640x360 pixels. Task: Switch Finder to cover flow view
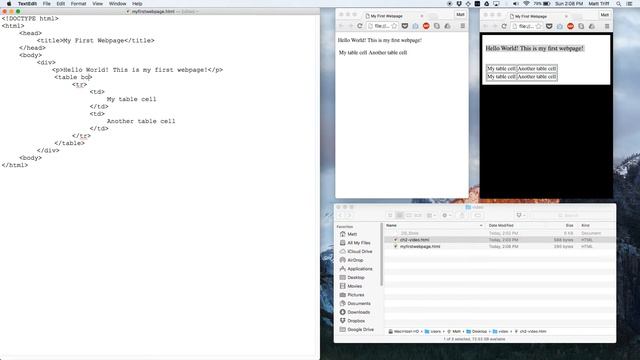[418, 215]
